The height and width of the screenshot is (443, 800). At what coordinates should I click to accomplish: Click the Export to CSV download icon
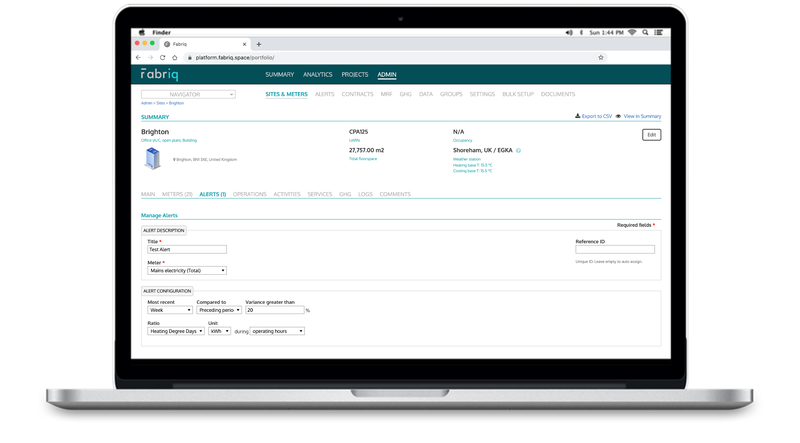578,116
